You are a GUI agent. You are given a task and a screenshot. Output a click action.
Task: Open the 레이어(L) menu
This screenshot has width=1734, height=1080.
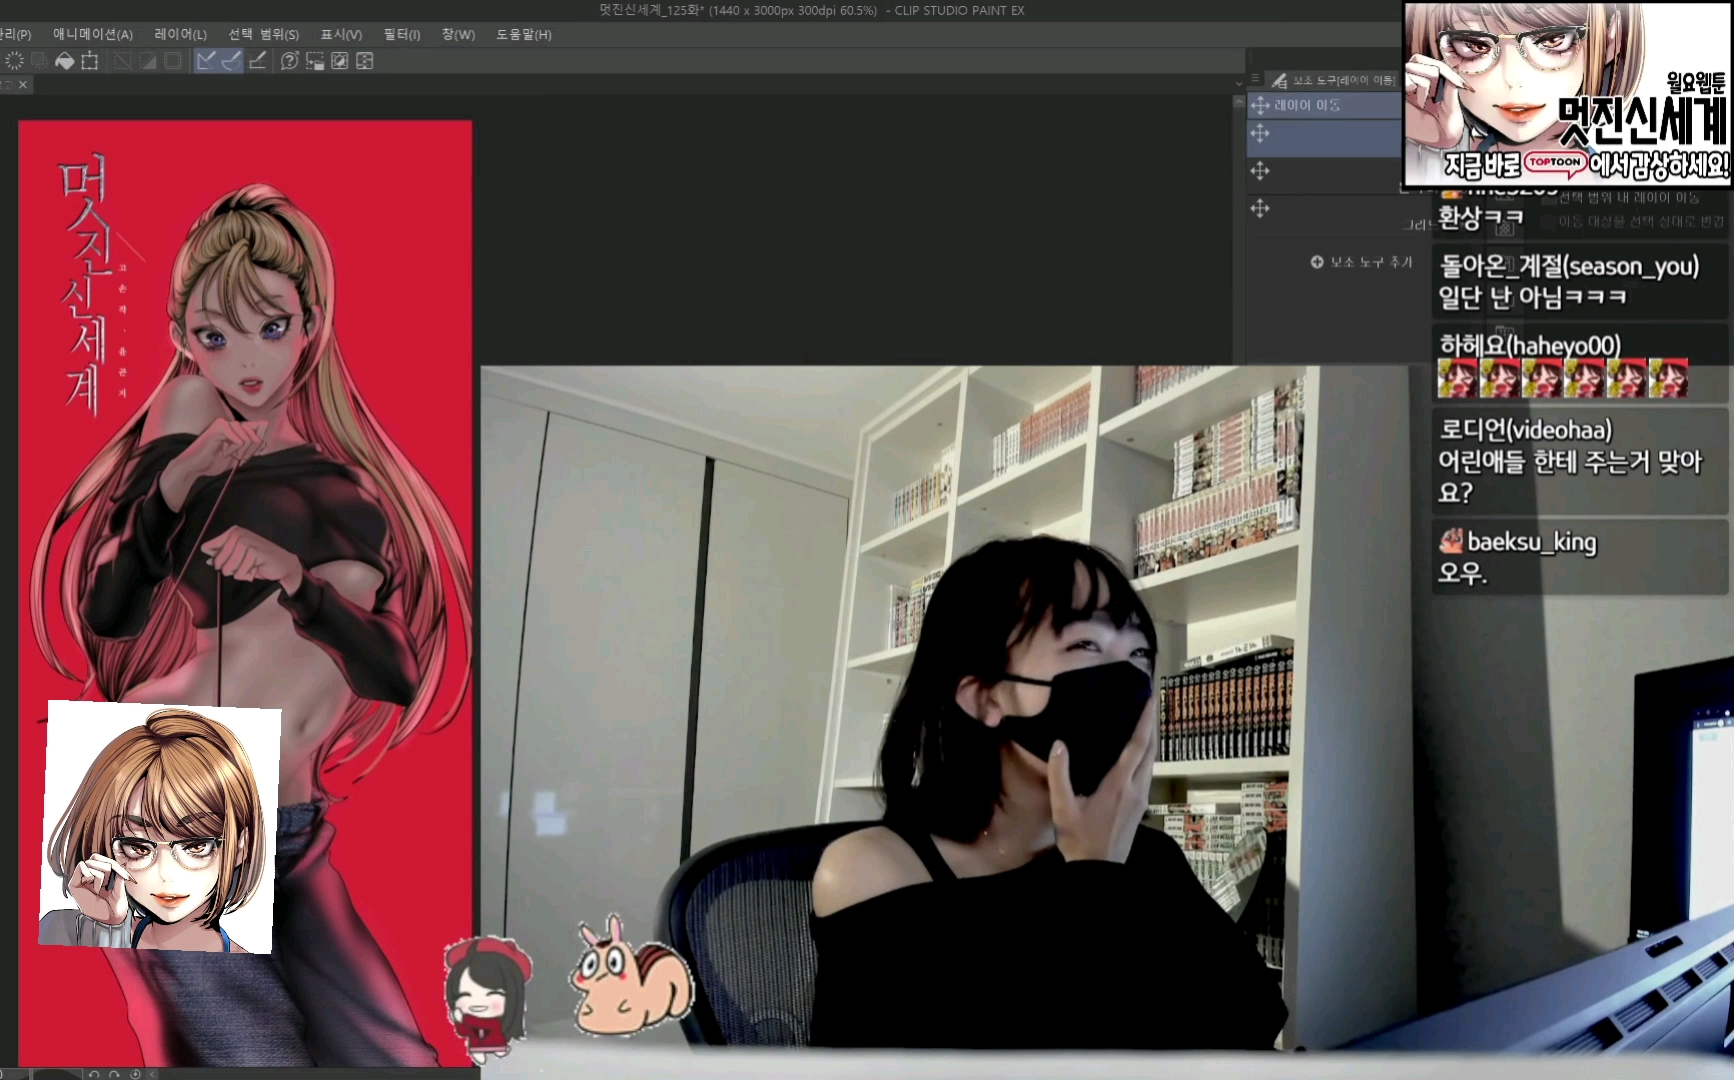coord(180,34)
